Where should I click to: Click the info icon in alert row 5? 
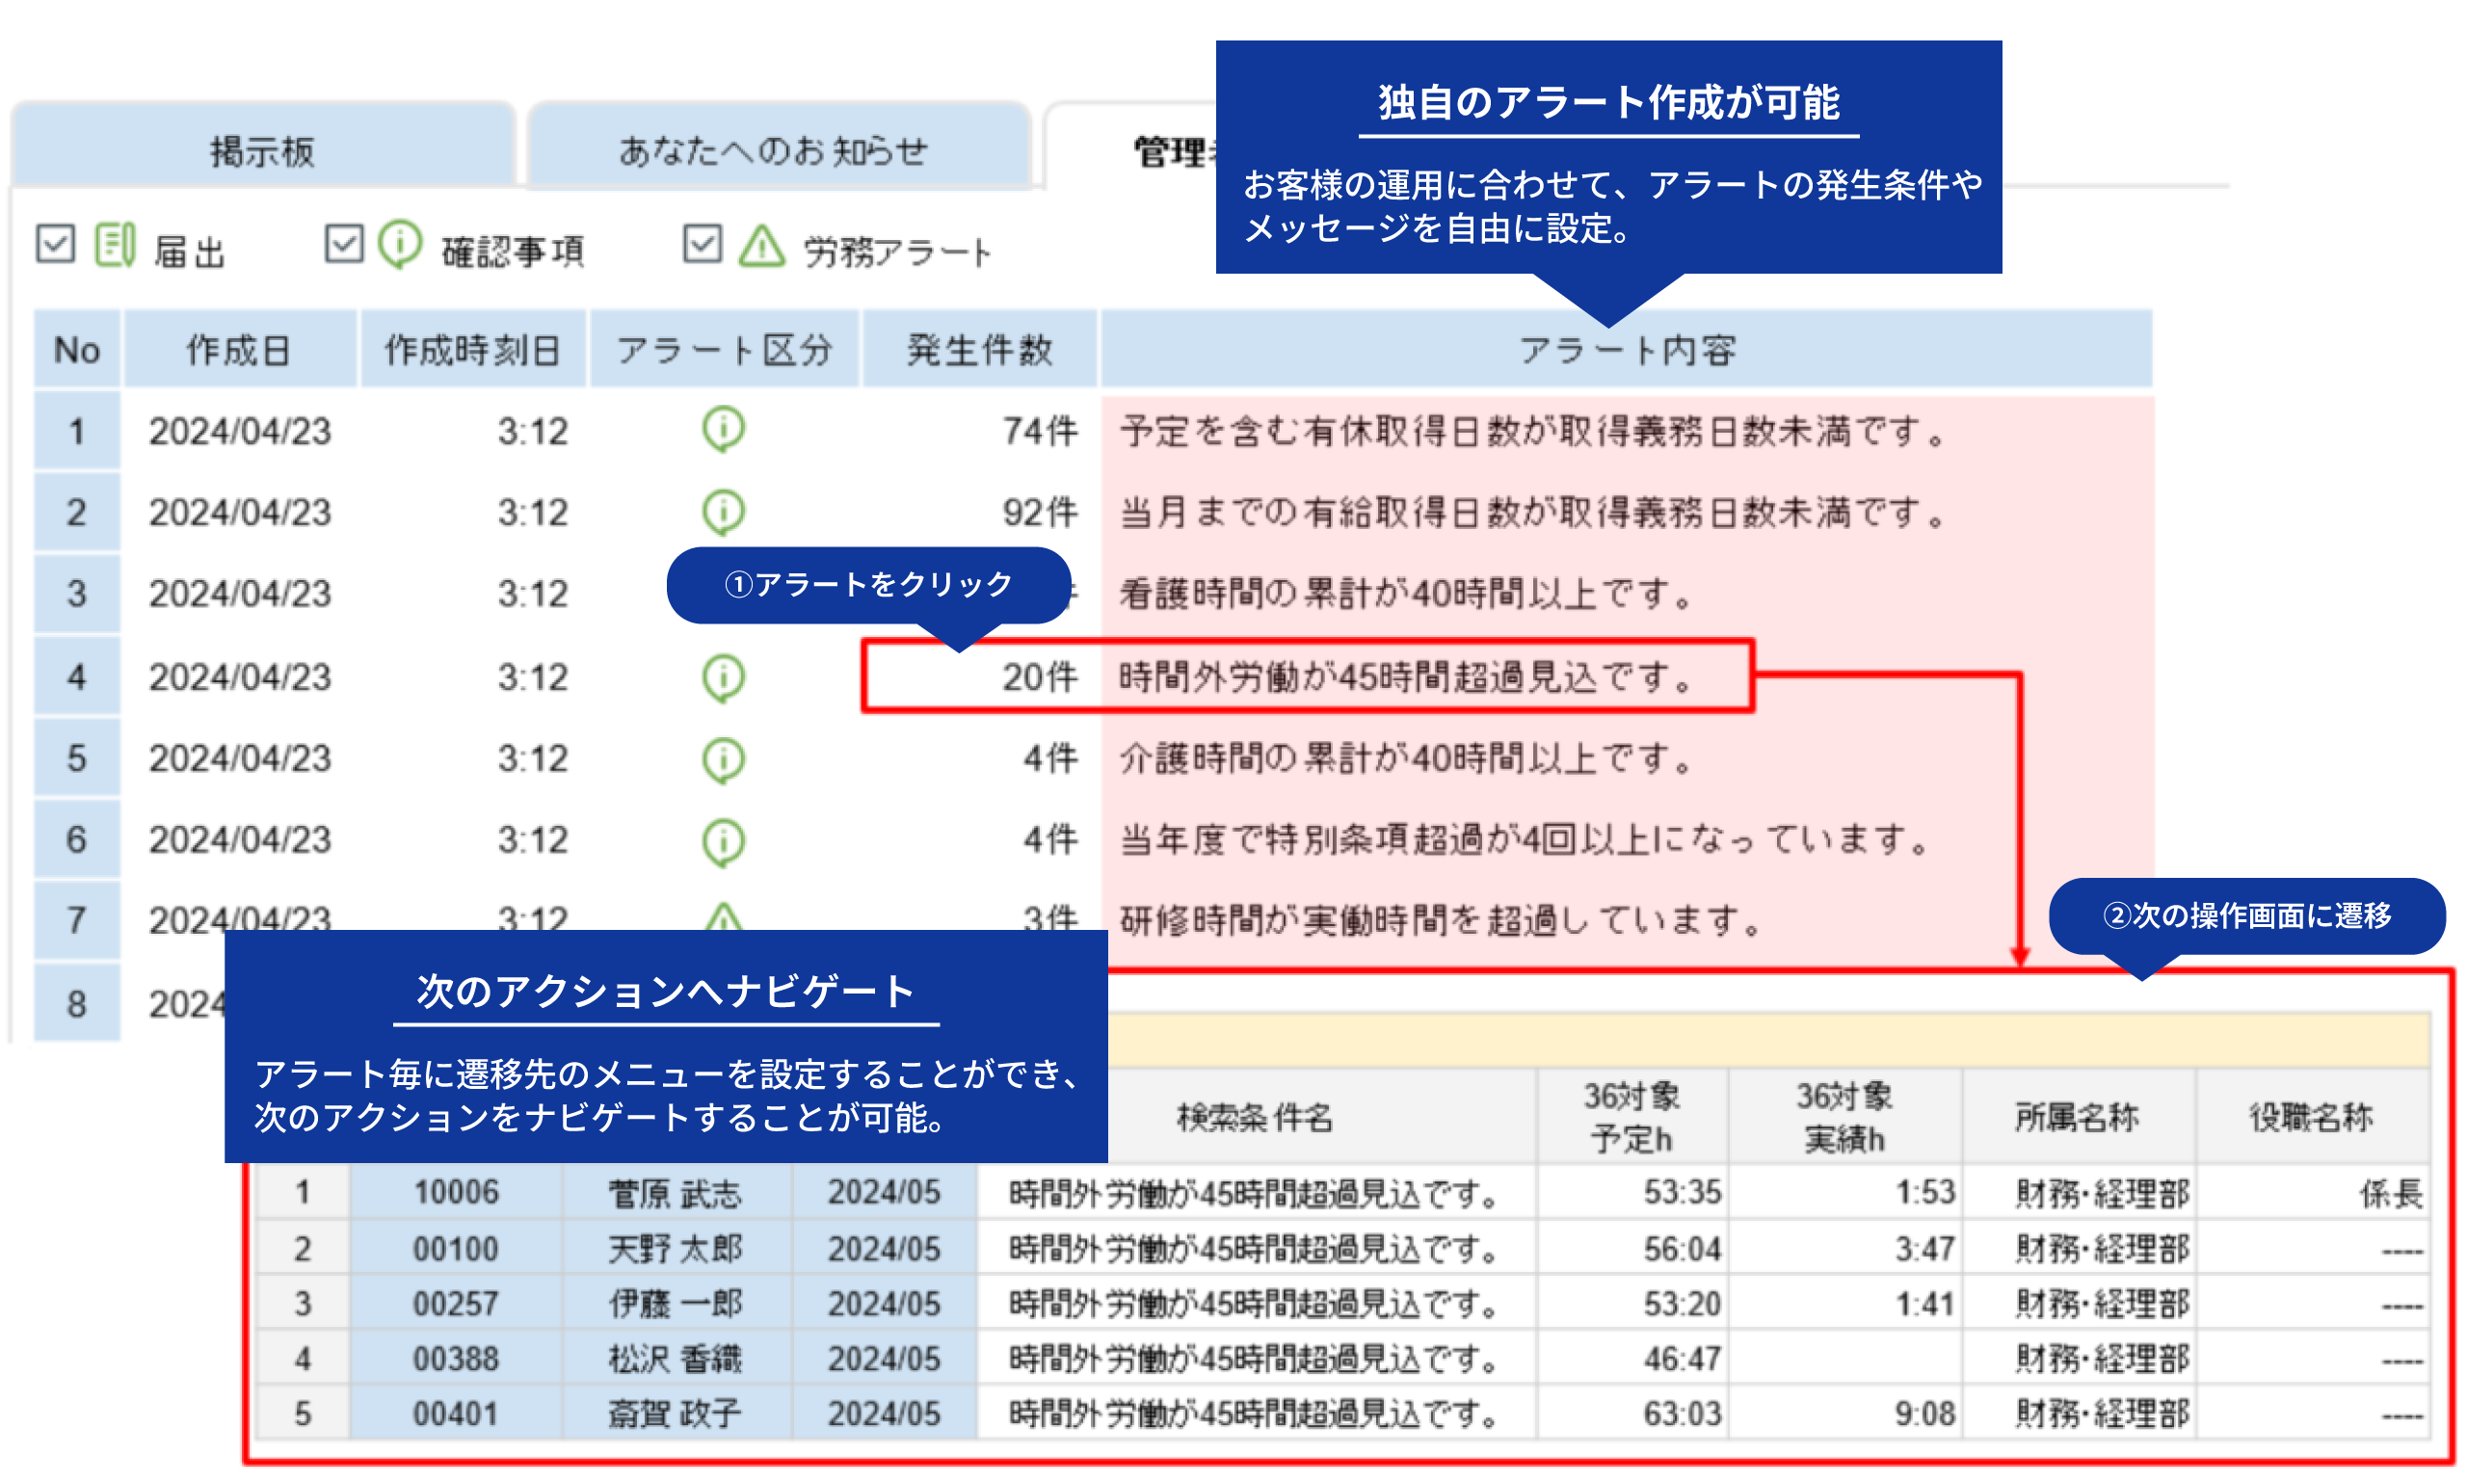click(x=723, y=759)
